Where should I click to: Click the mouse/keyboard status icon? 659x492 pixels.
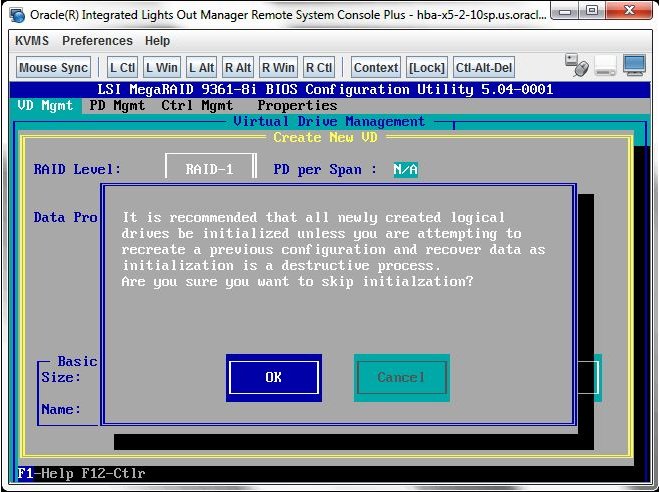pyautogui.click(x=576, y=65)
